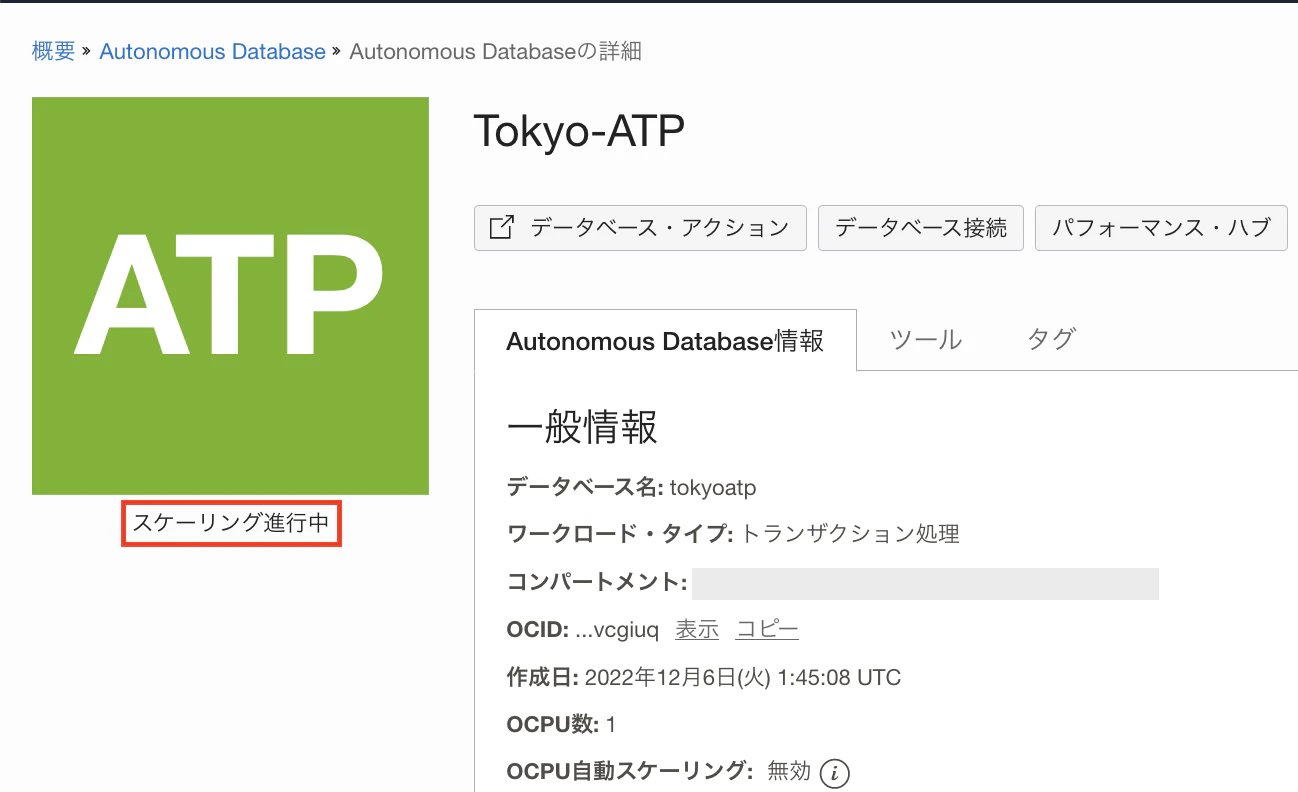Viewport: 1298px width, 792px height.
Task: Switch to the ツール tab
Action: [x=926, y=340]
